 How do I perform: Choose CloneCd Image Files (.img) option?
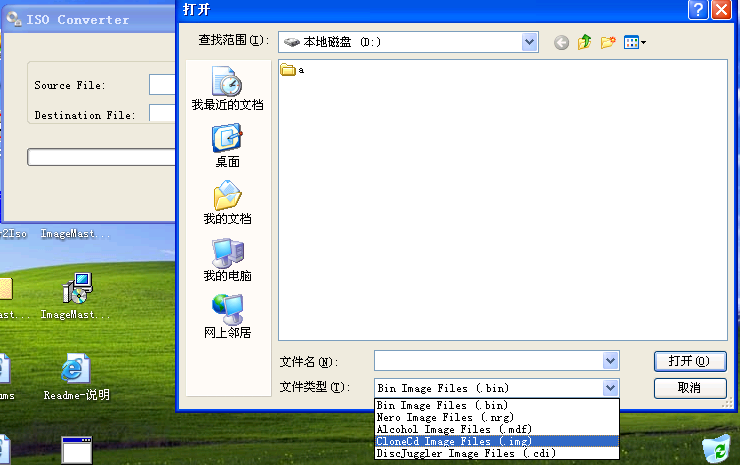pyautogui.click(x=496, y=441)
